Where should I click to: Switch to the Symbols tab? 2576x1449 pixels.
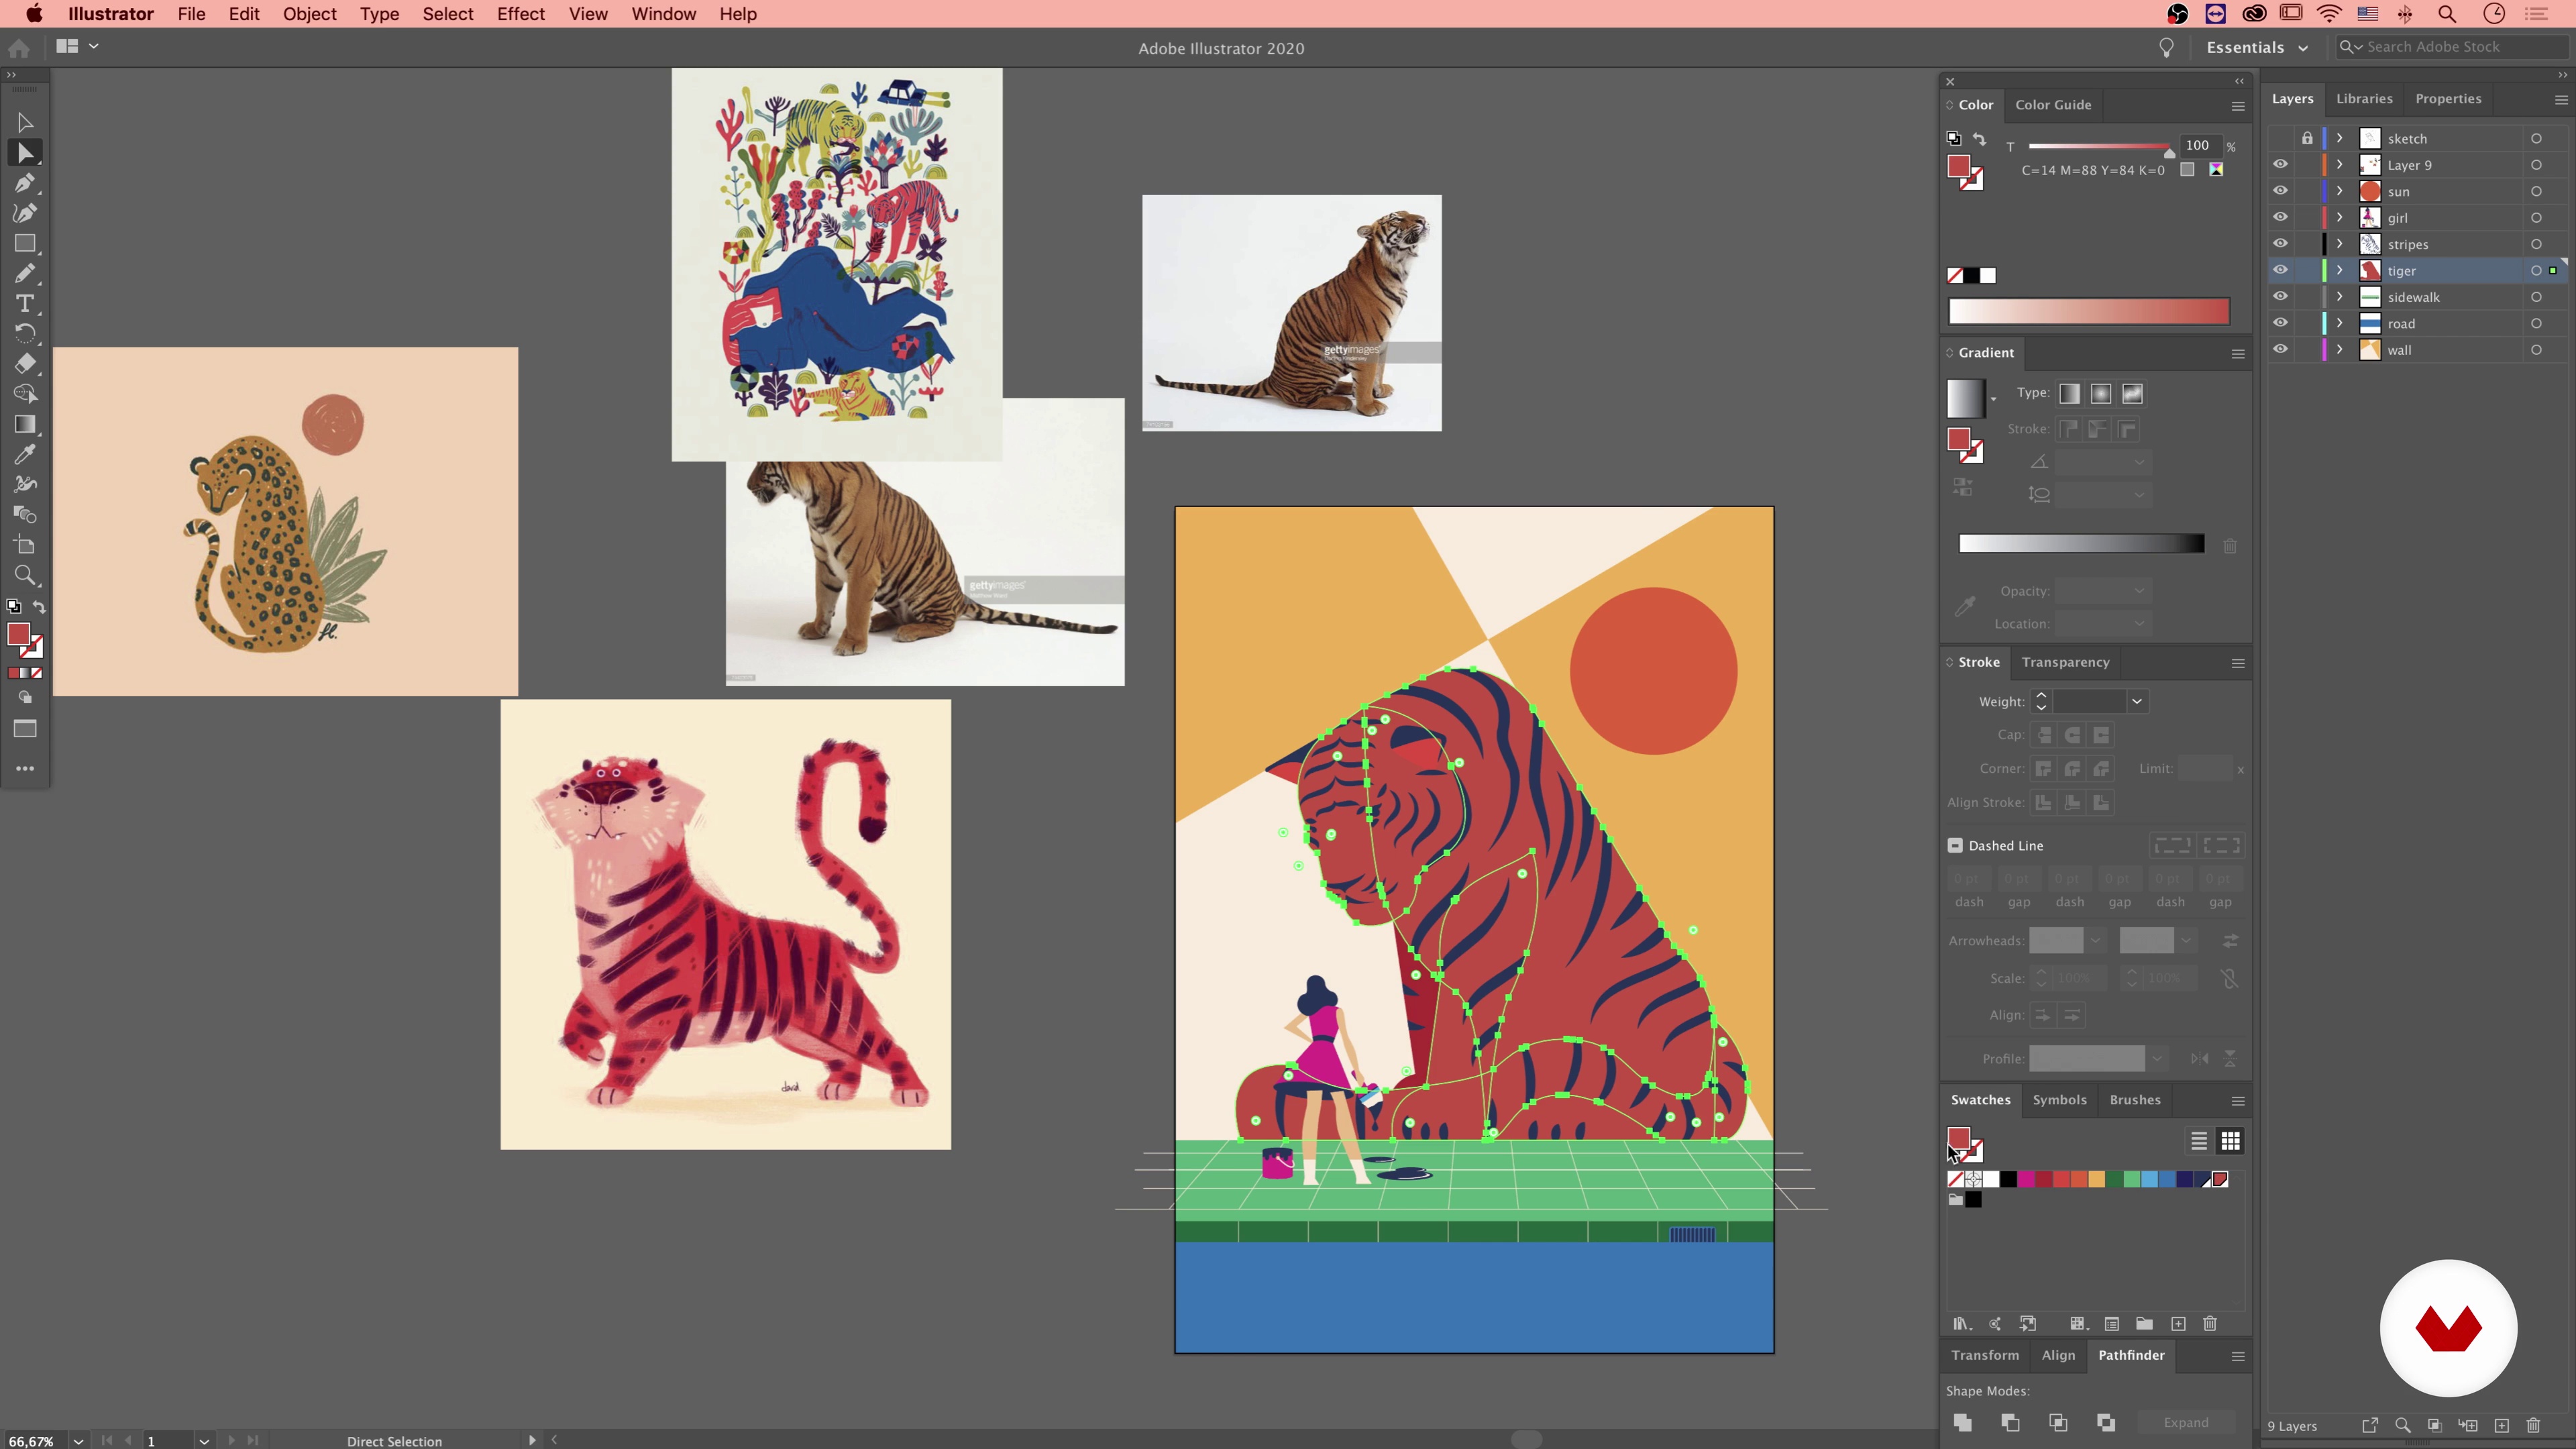2059,1099
